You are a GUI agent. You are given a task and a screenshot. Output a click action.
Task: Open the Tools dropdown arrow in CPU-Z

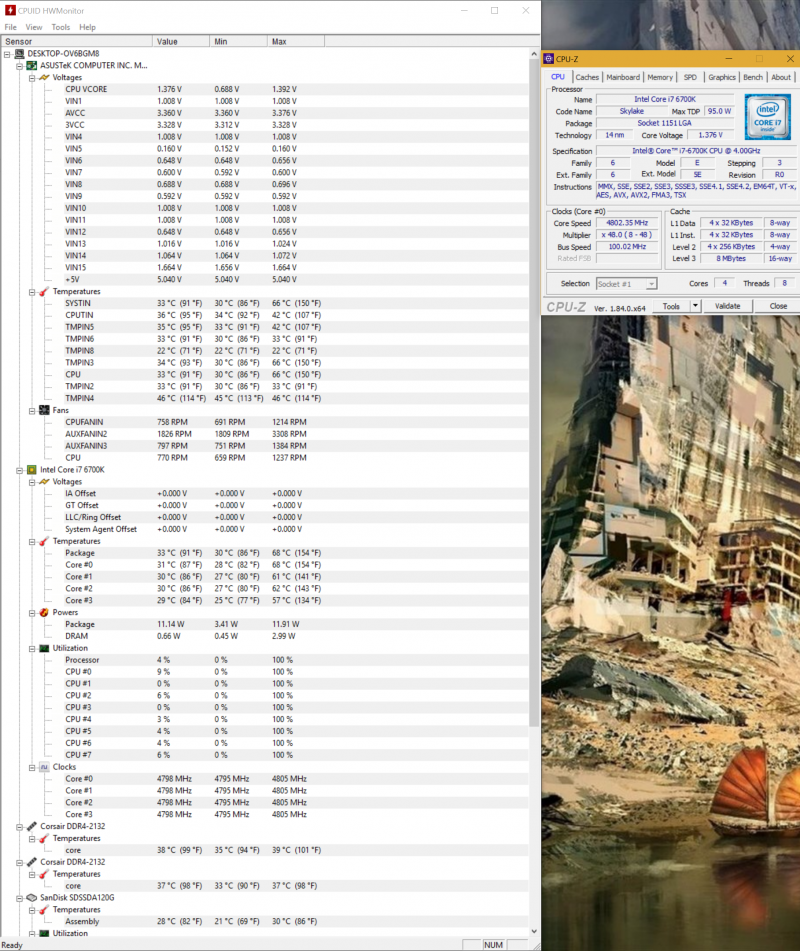pyautogui.click(x=696, y=306)
